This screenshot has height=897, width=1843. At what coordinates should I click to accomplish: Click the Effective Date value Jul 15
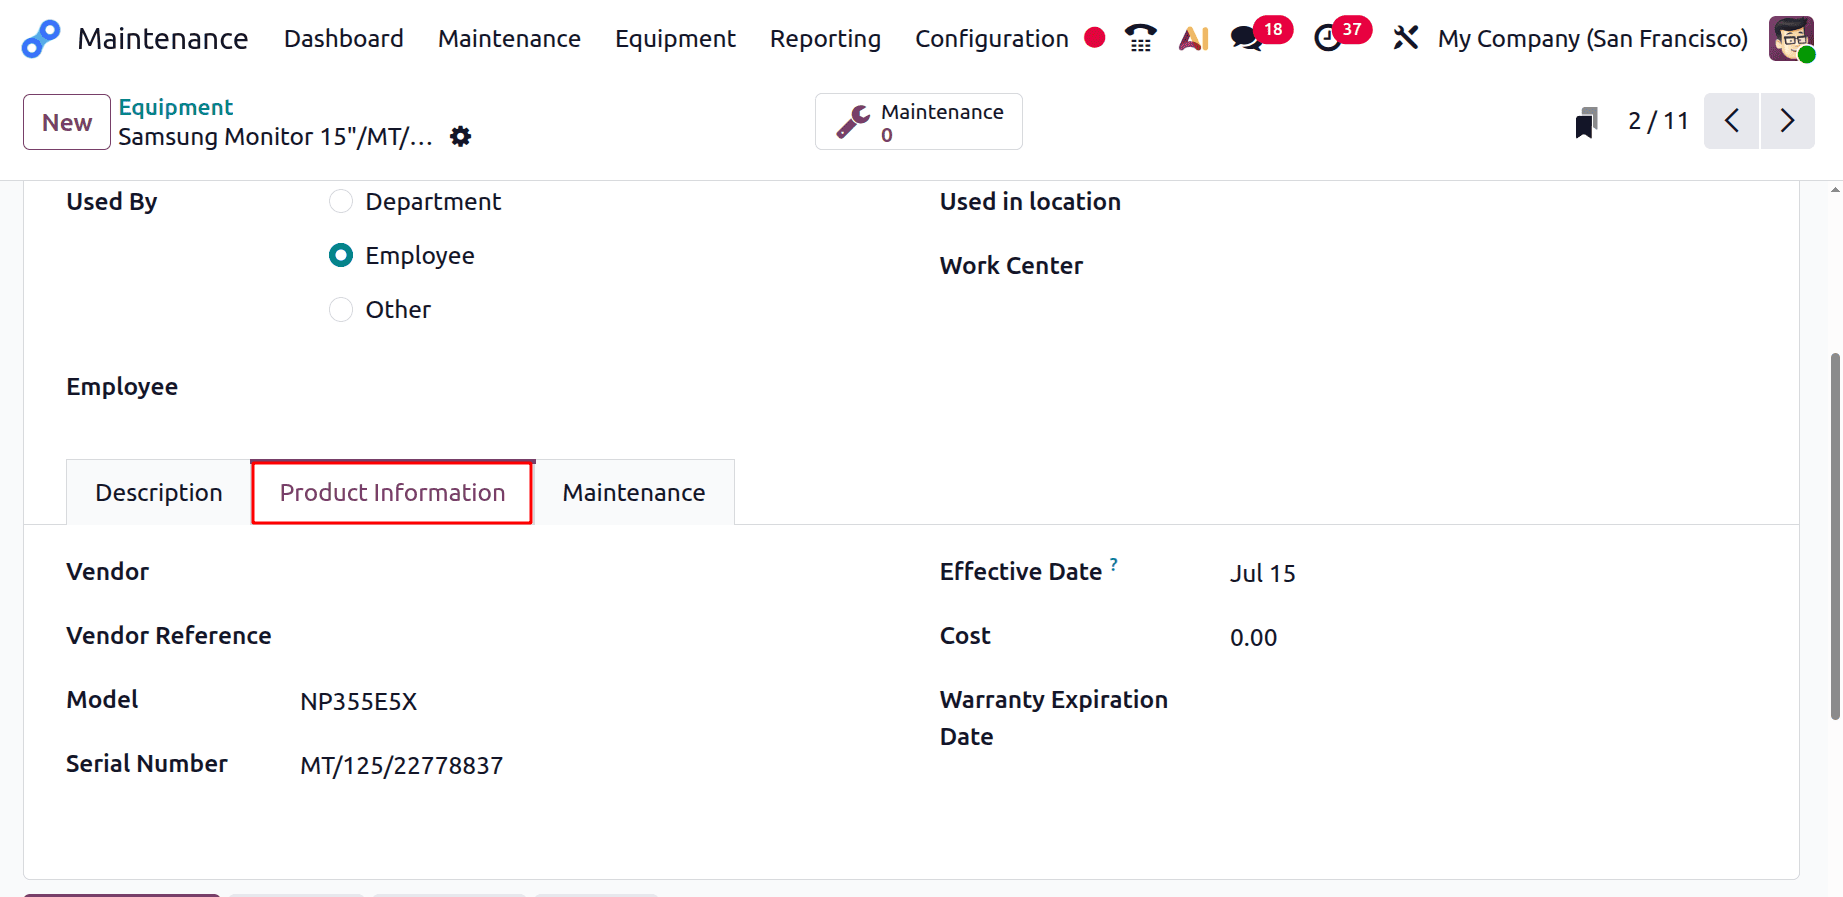tap(1262, 573)
